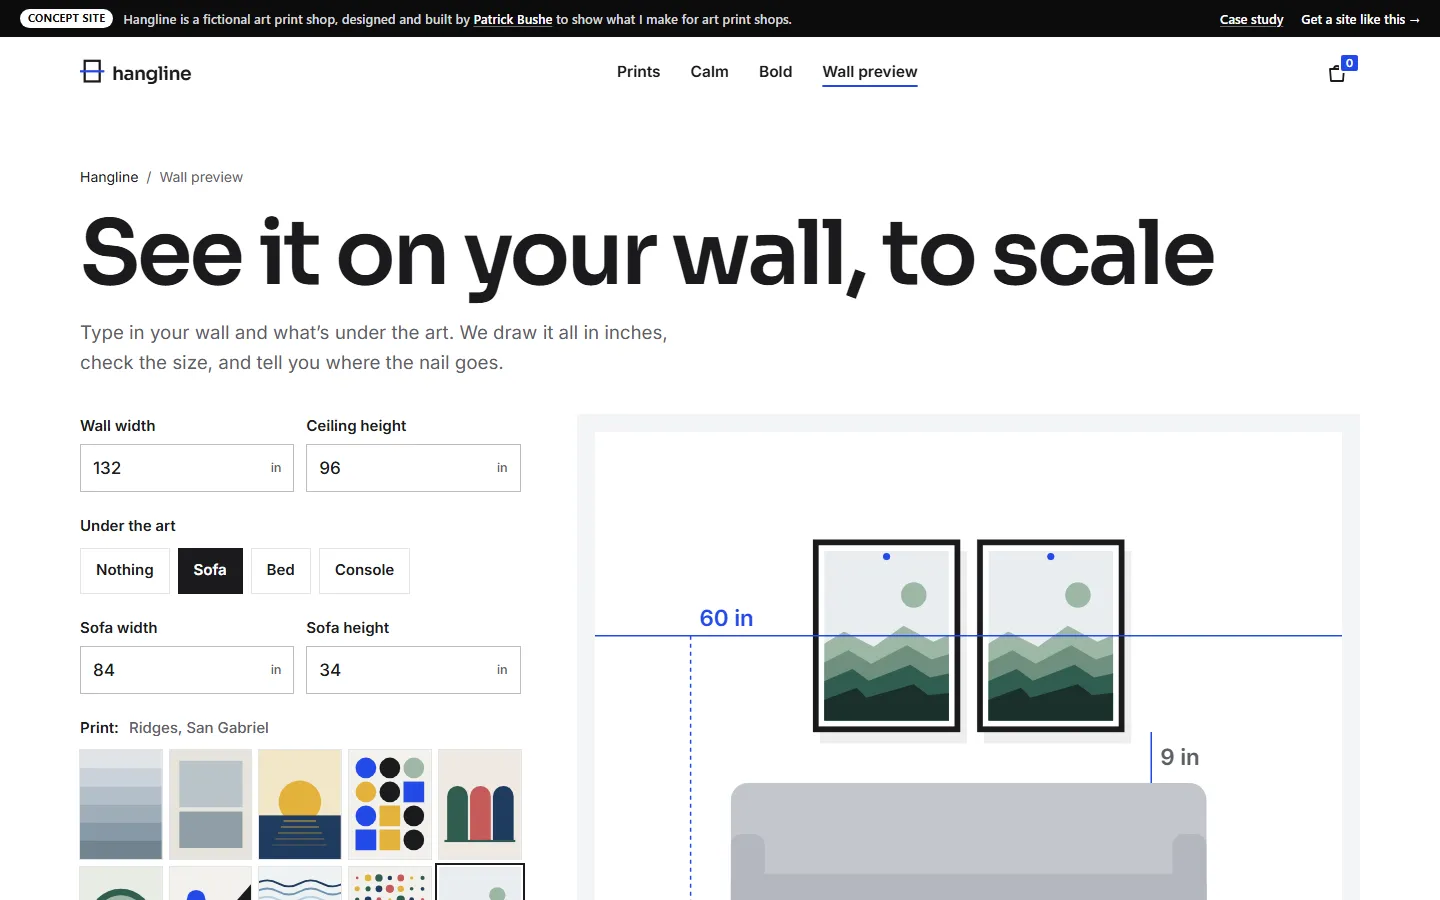
Task: Select the Nothing option under the art
Action: 125,571
